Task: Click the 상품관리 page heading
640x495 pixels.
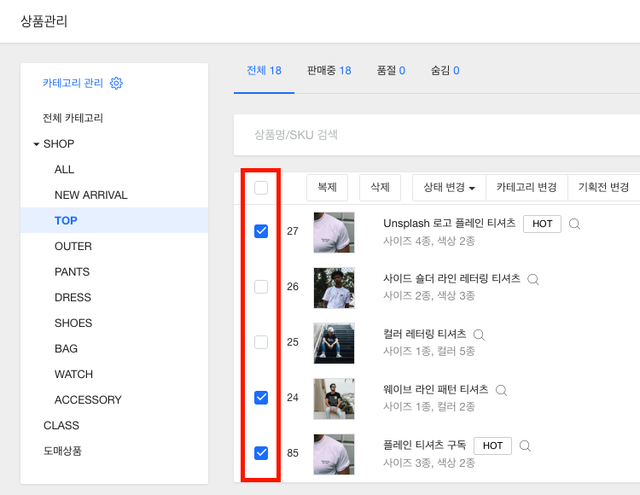Action: click(x=44, y=21)
